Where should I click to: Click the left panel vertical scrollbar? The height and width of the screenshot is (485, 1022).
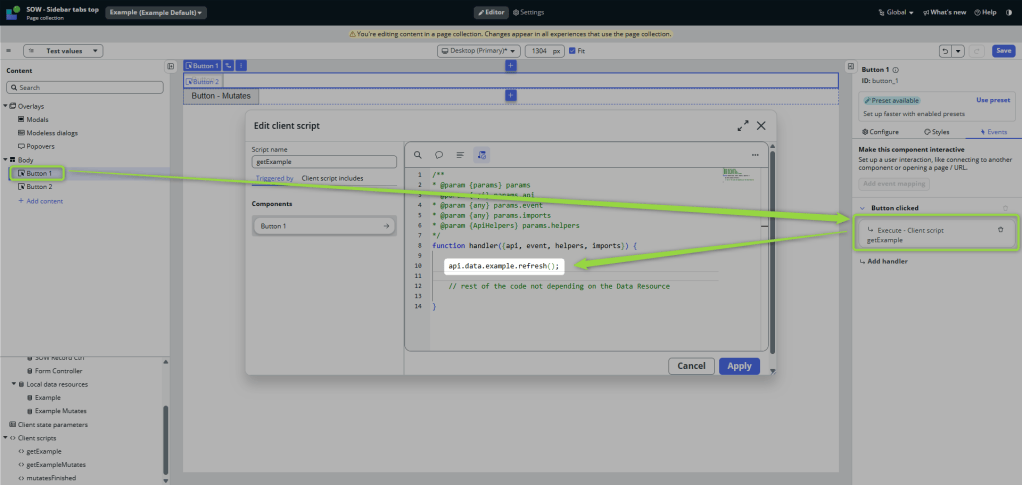point(166,439)
